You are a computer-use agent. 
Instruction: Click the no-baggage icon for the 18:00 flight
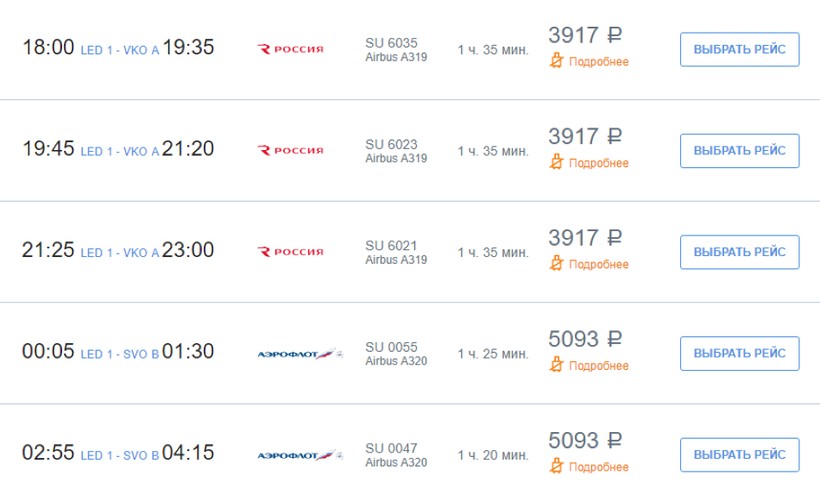point(557,61)
